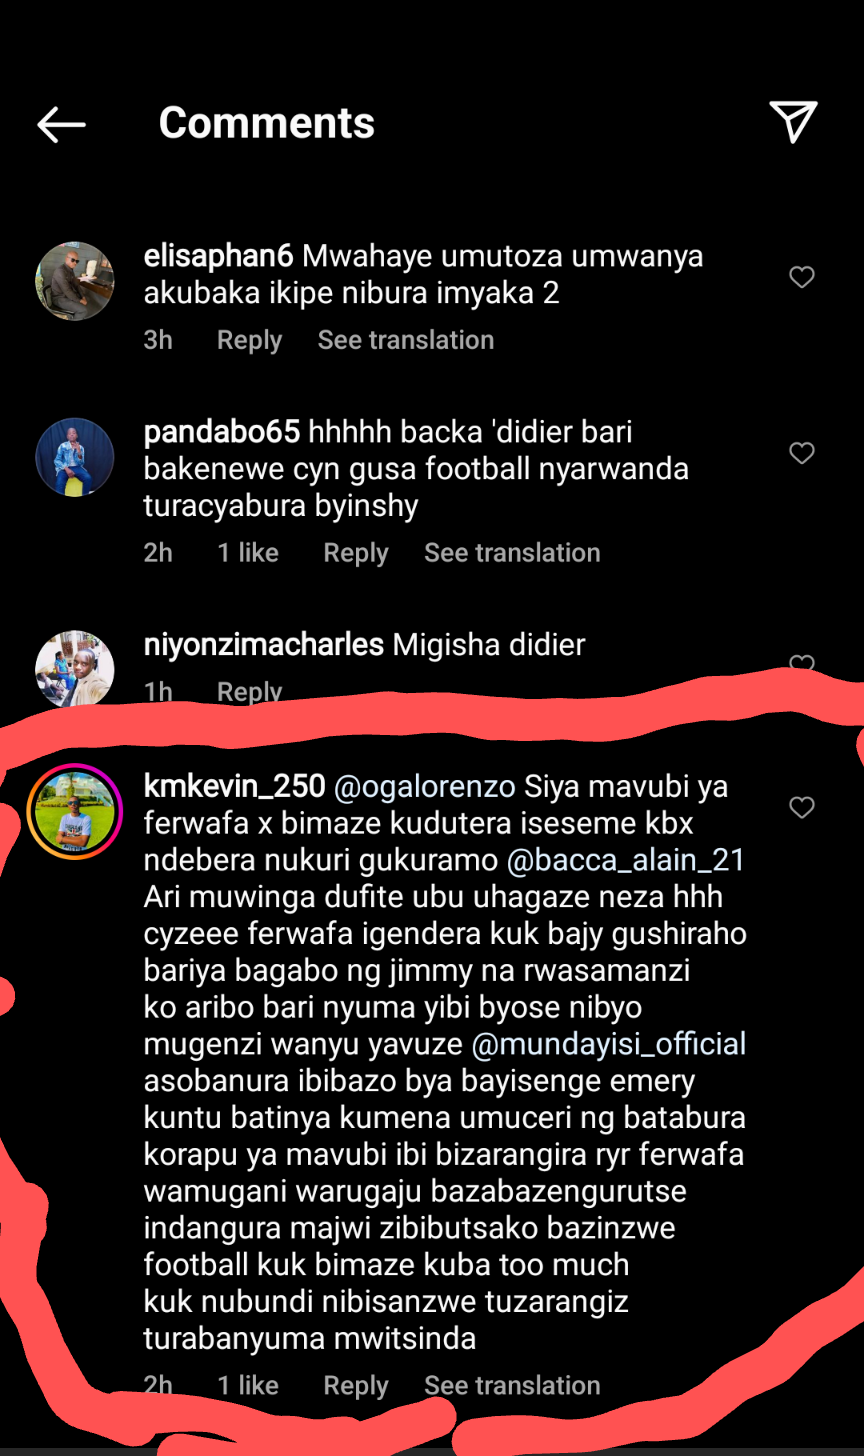
Task: Reply to kmkevin_250's long comment
Action: [x=356, y=1385]
